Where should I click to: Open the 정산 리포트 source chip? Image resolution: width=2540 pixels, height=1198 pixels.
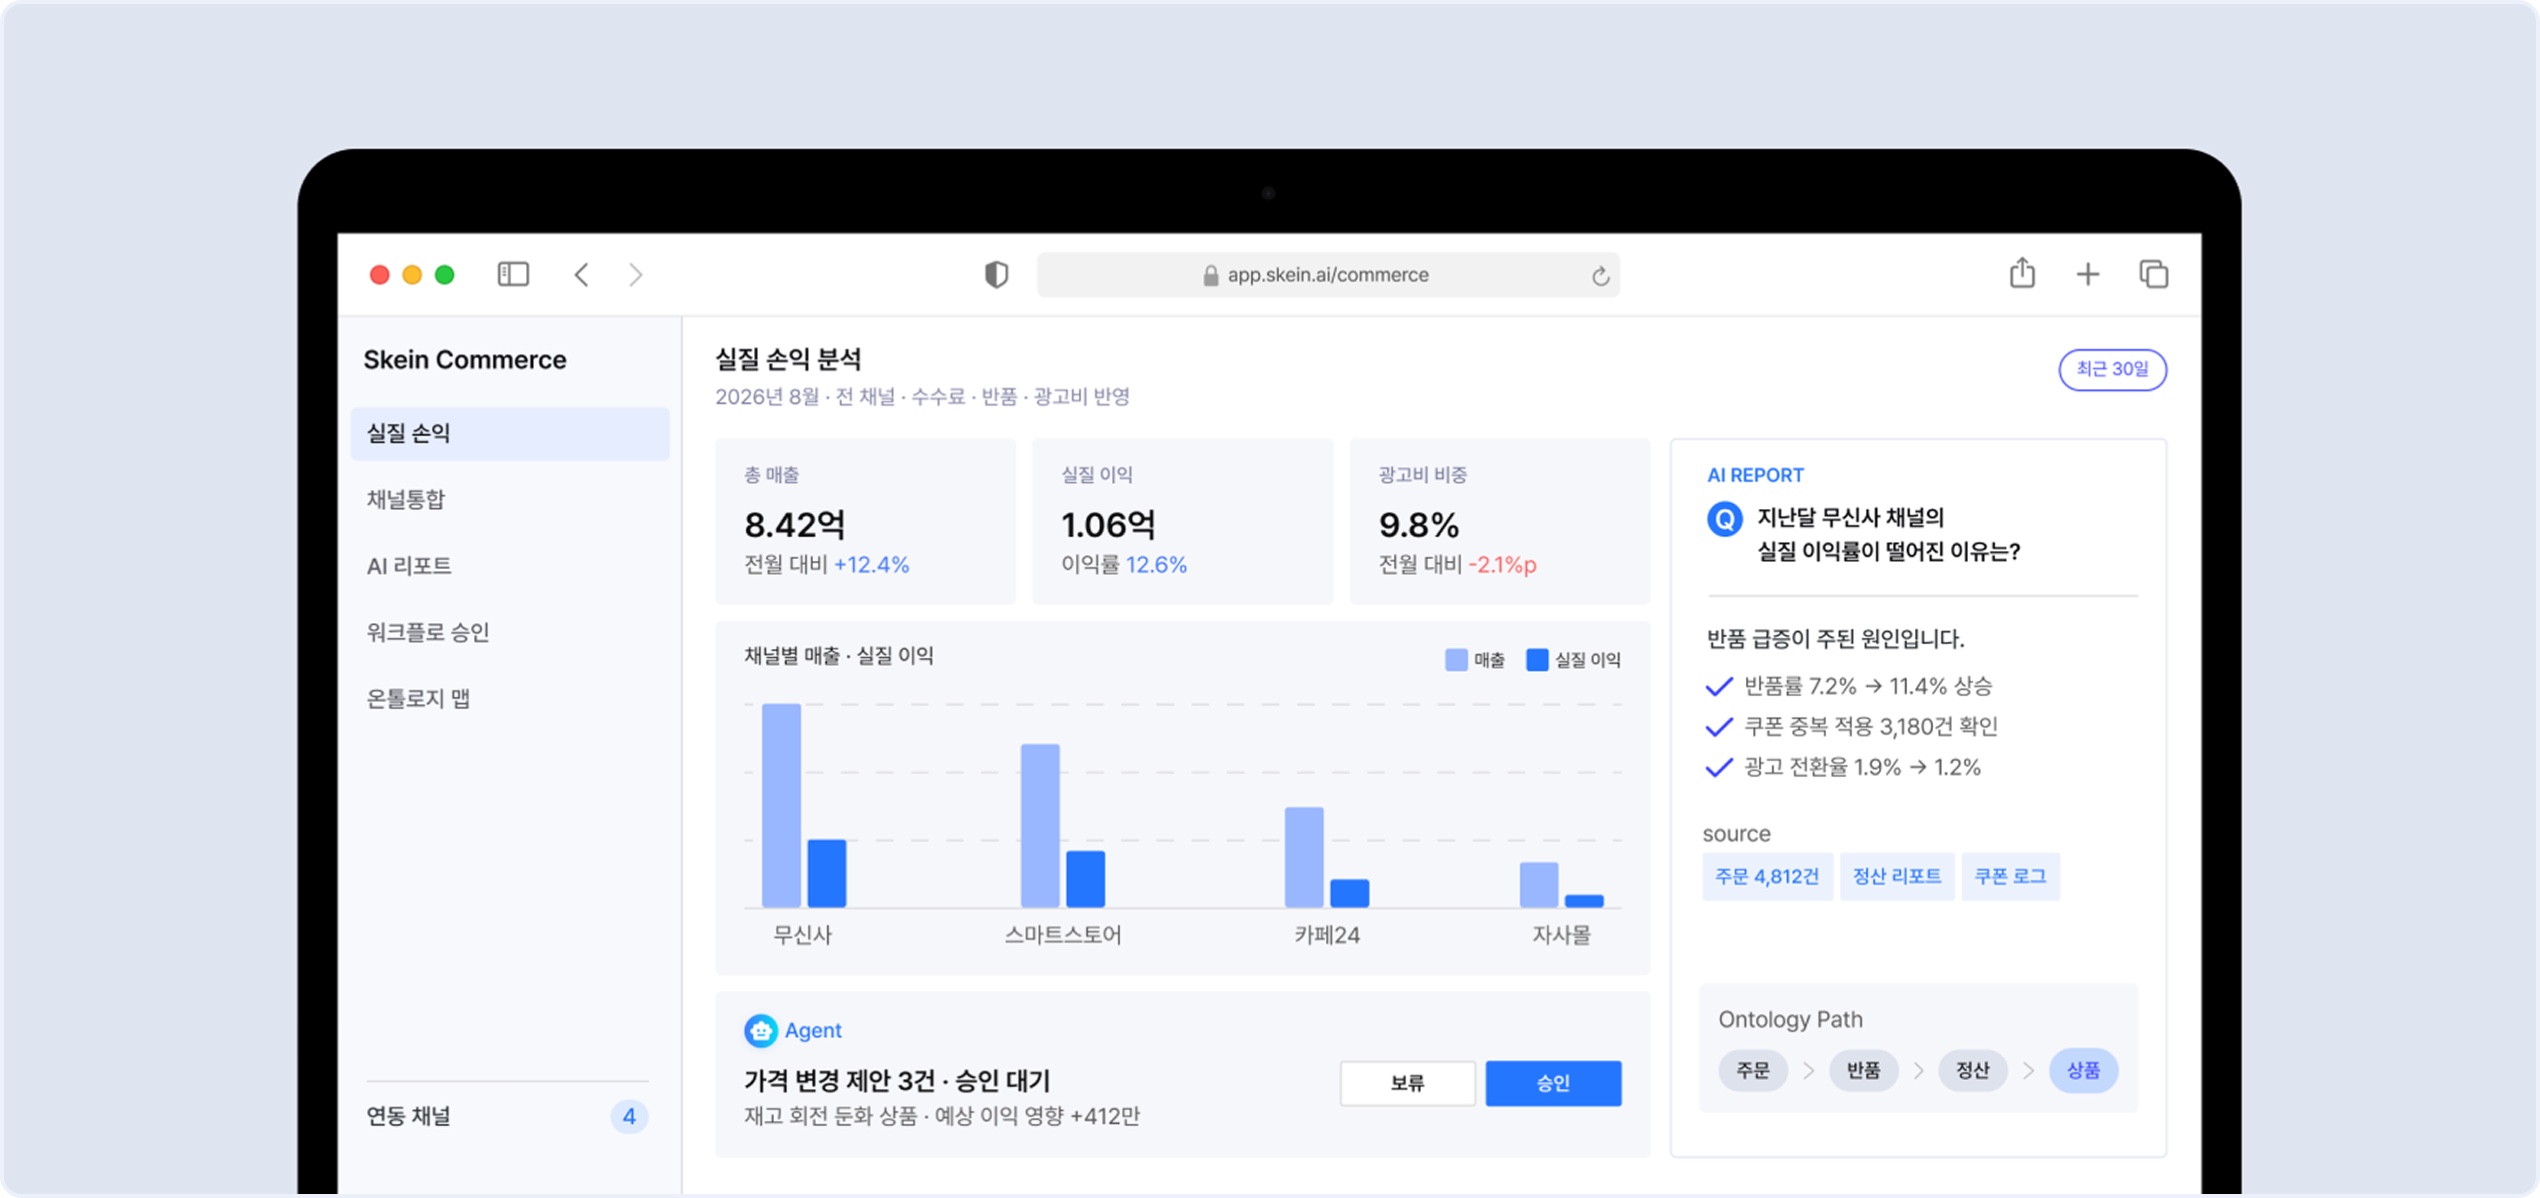coord(1897,877)
